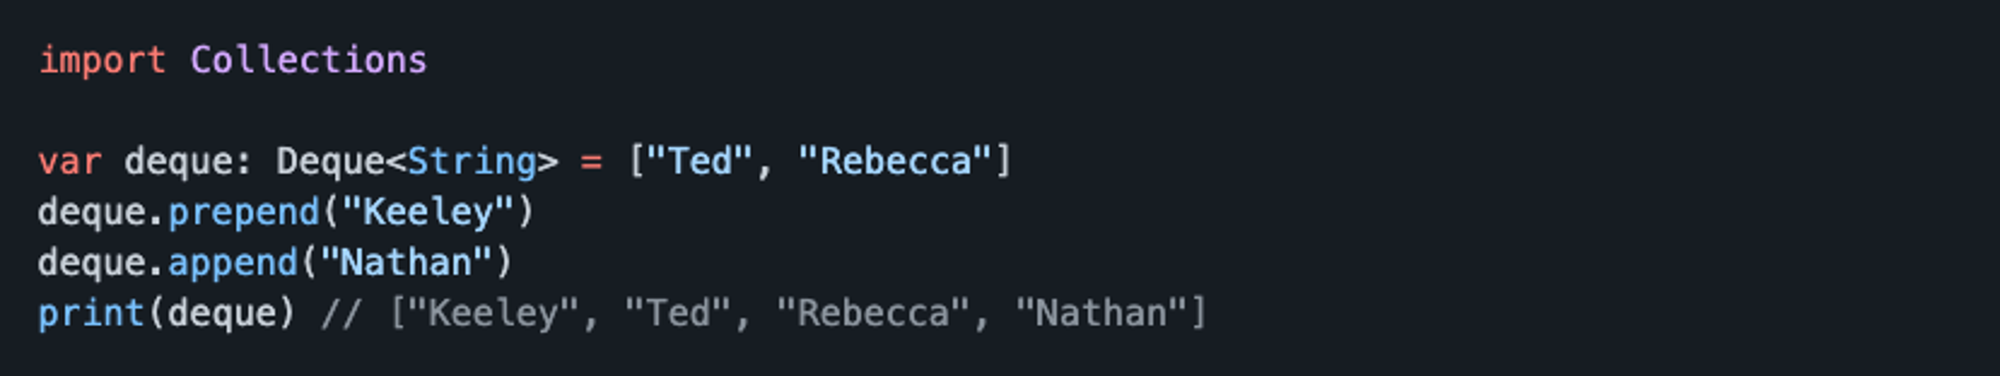Click the append method call
This screenshot has width=2000, height=376.
point(232,263)
